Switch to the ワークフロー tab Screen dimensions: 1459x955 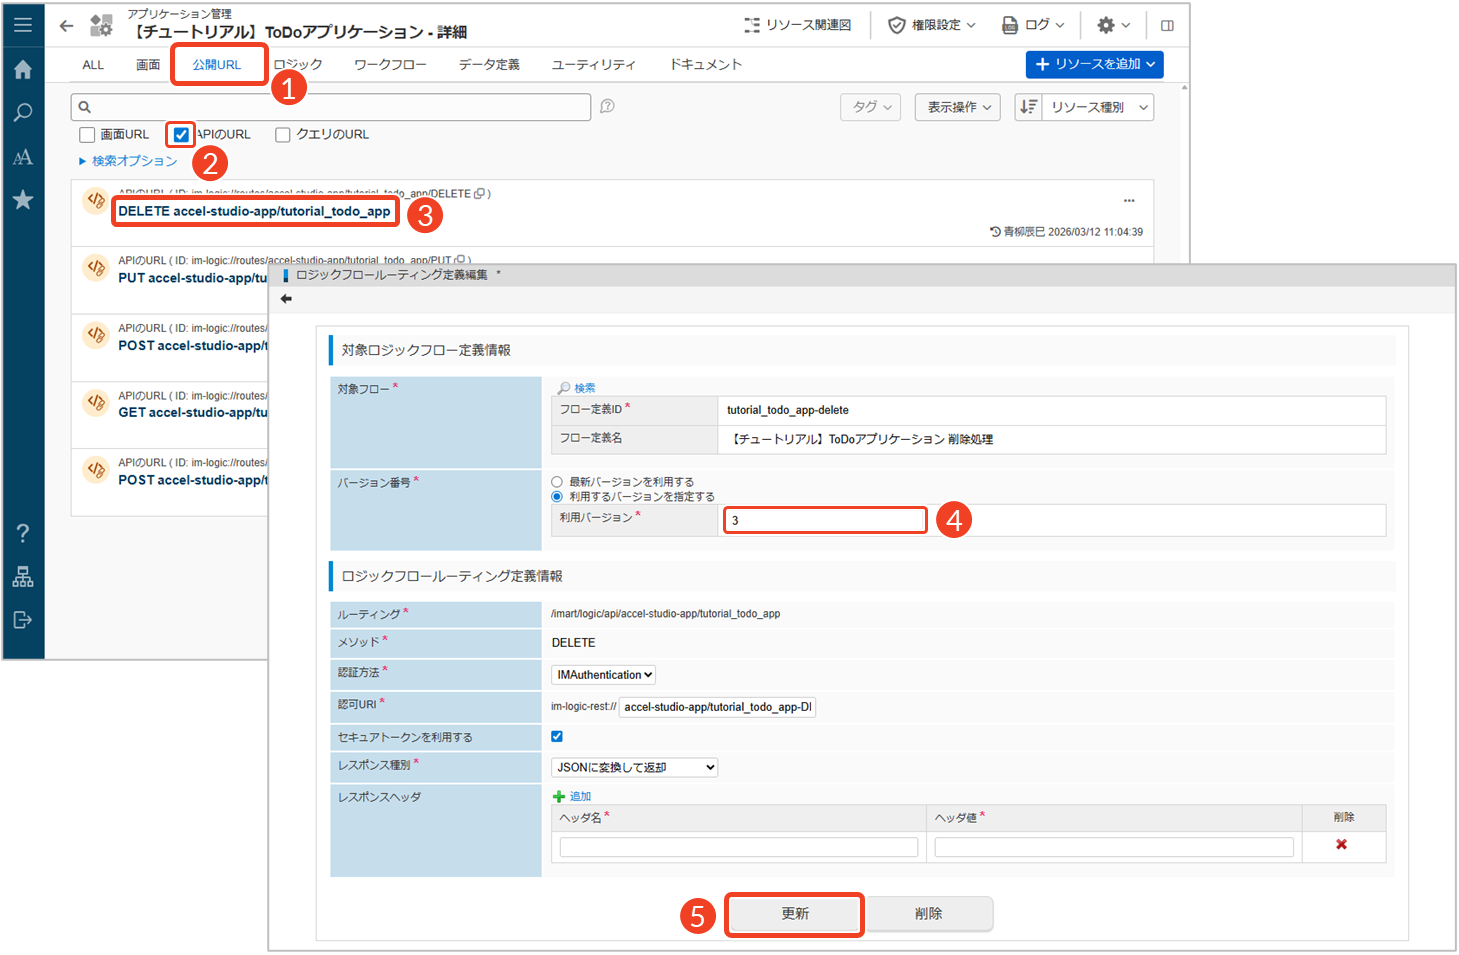390,65
